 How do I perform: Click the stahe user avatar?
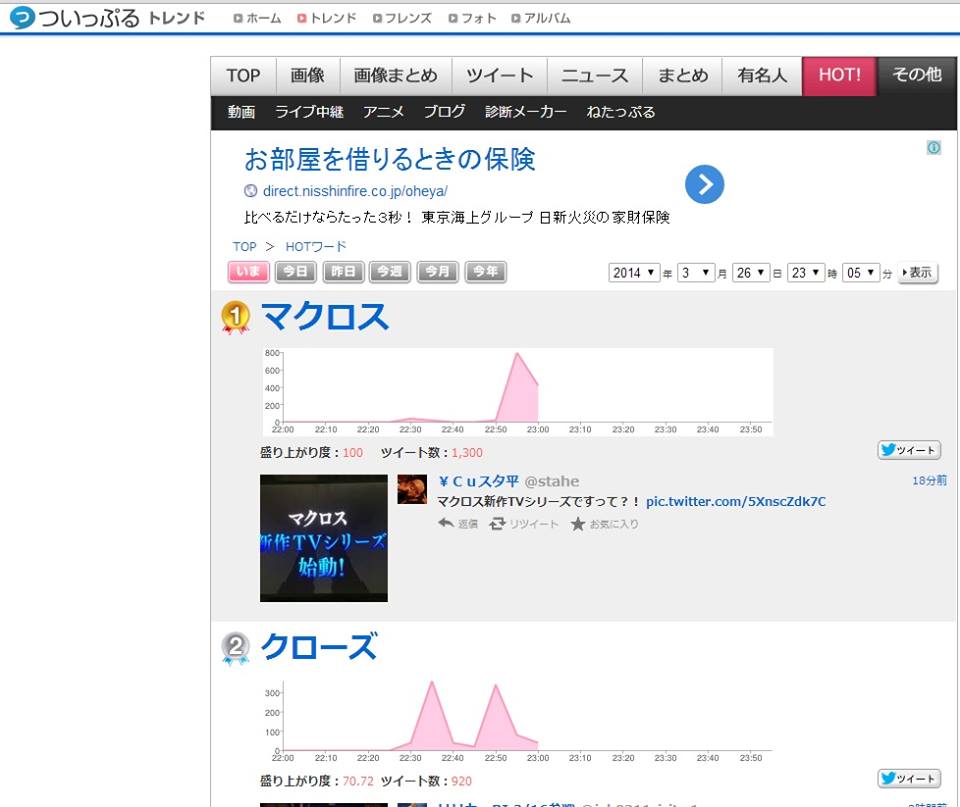[x=412, y=489]
